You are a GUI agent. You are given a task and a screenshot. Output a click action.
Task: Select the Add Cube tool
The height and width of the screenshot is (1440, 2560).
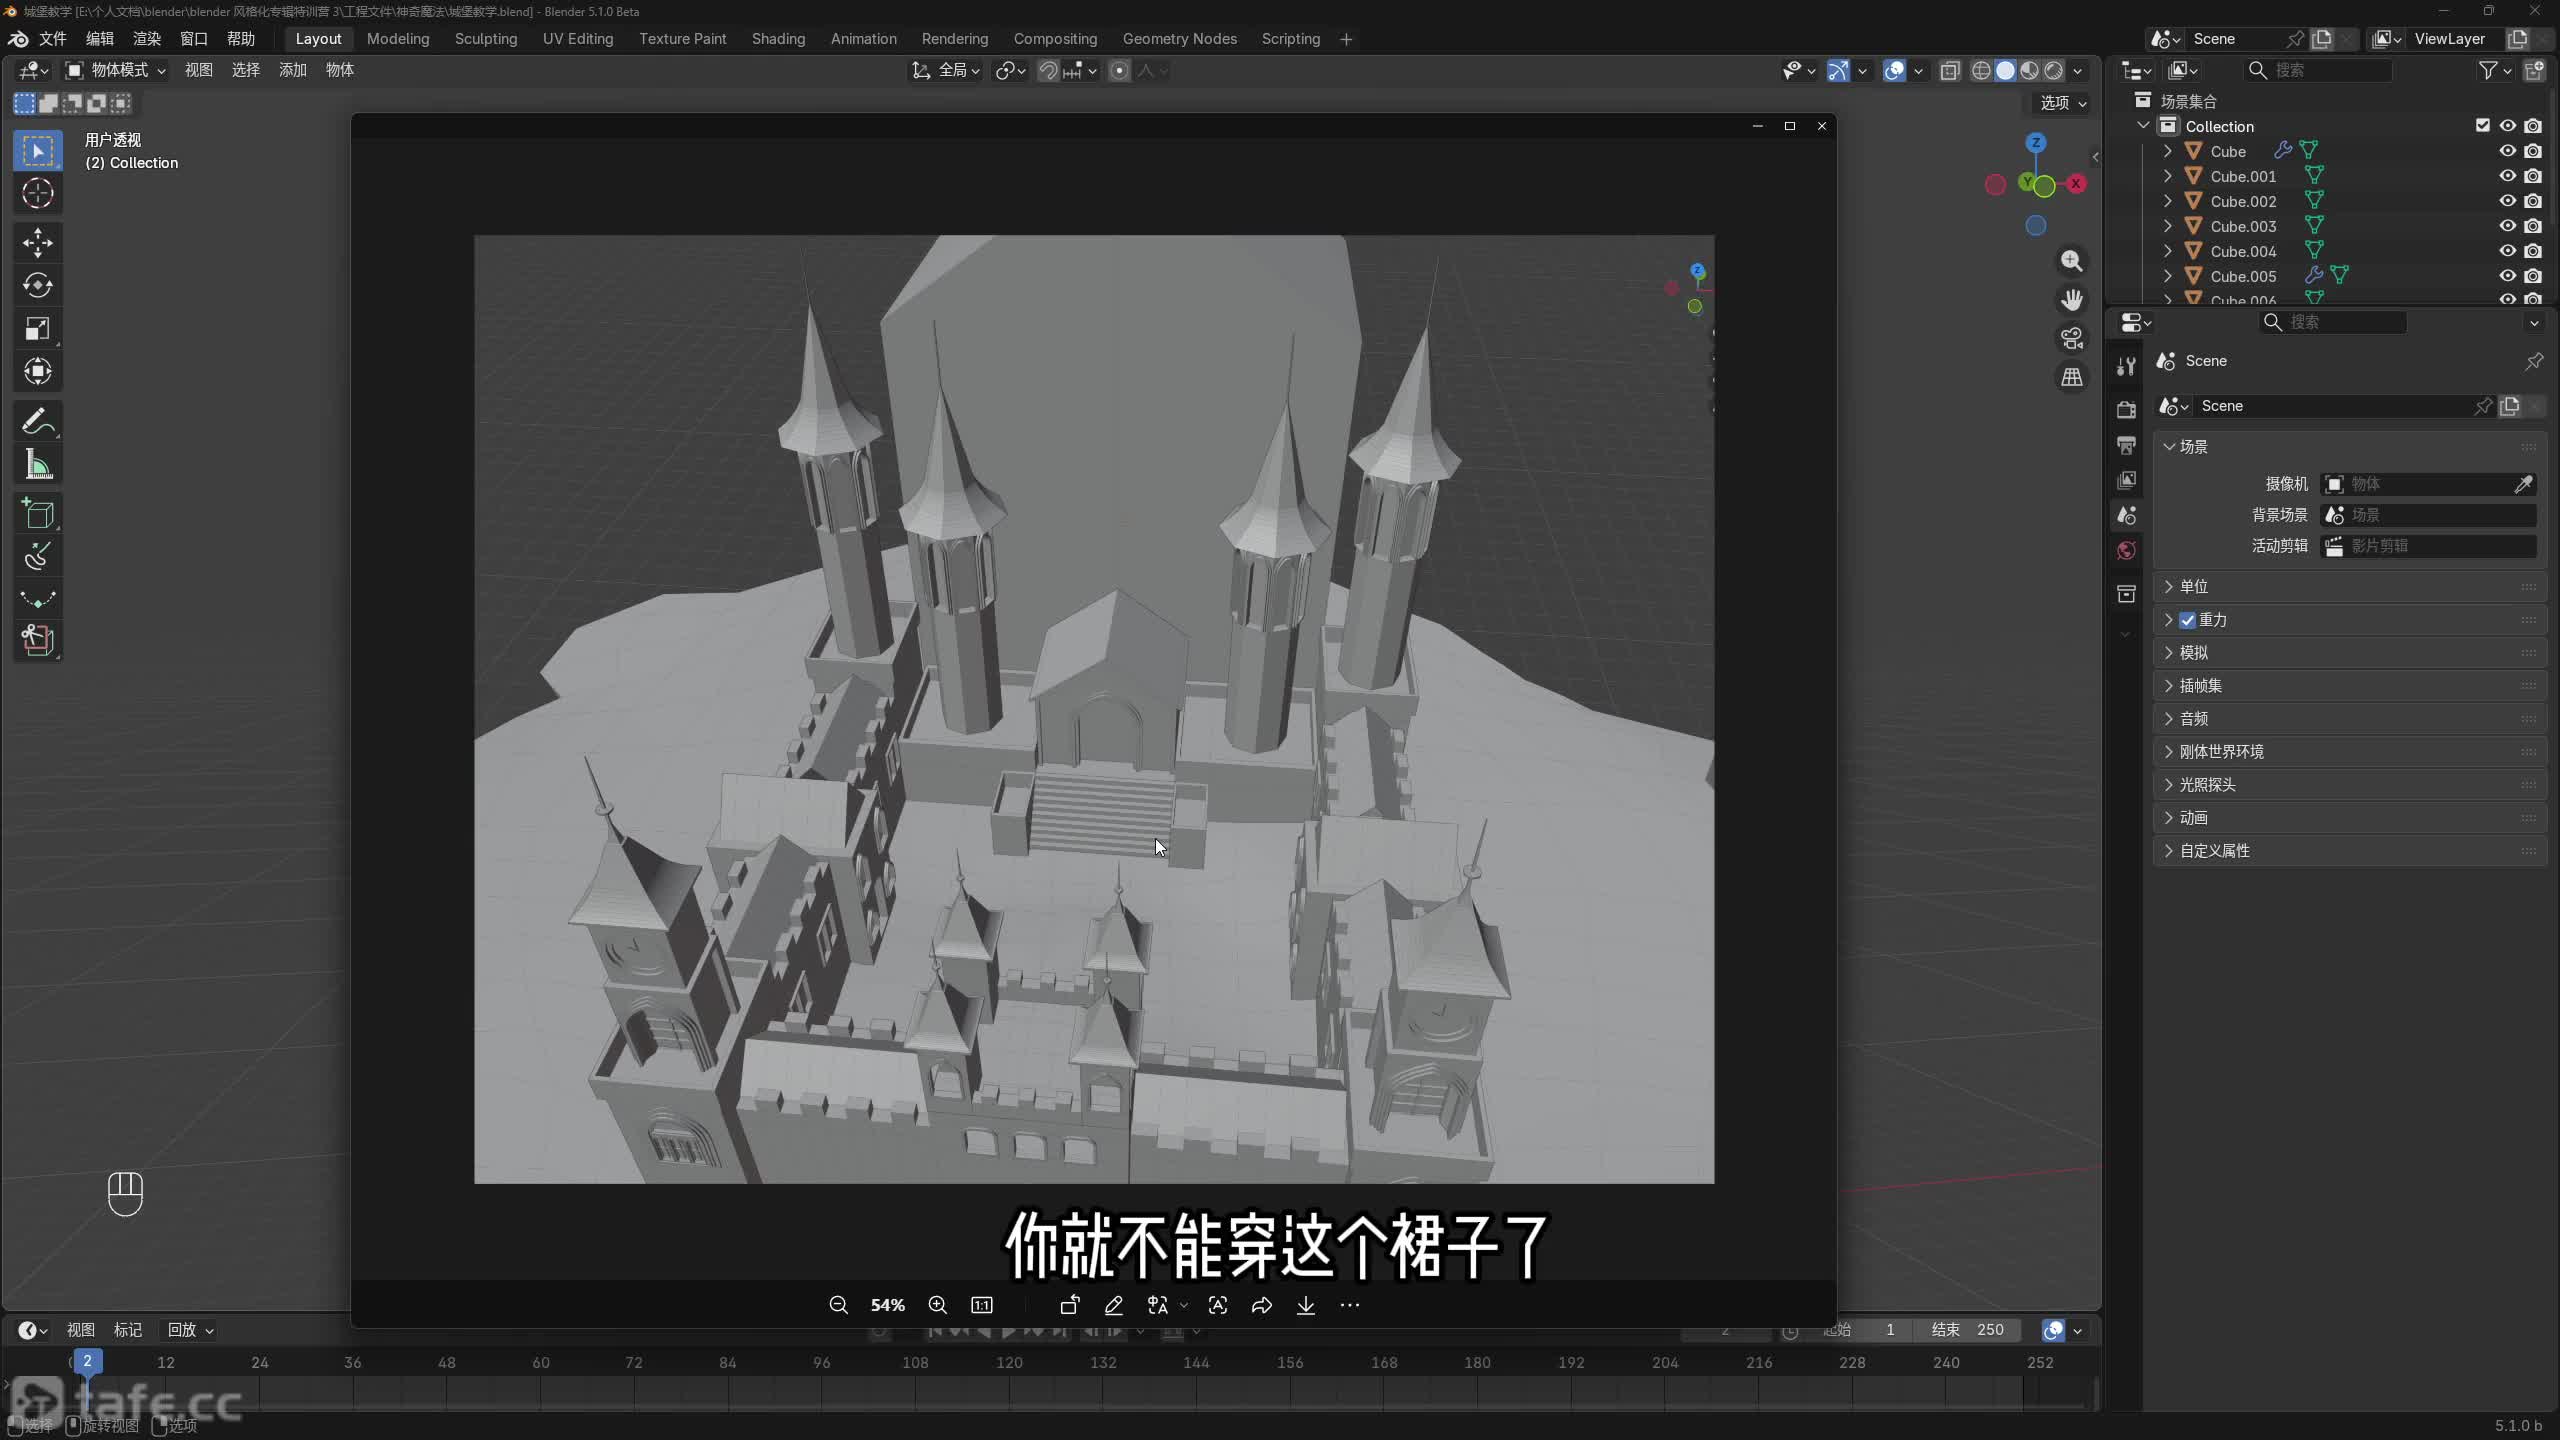pos(38,514)
